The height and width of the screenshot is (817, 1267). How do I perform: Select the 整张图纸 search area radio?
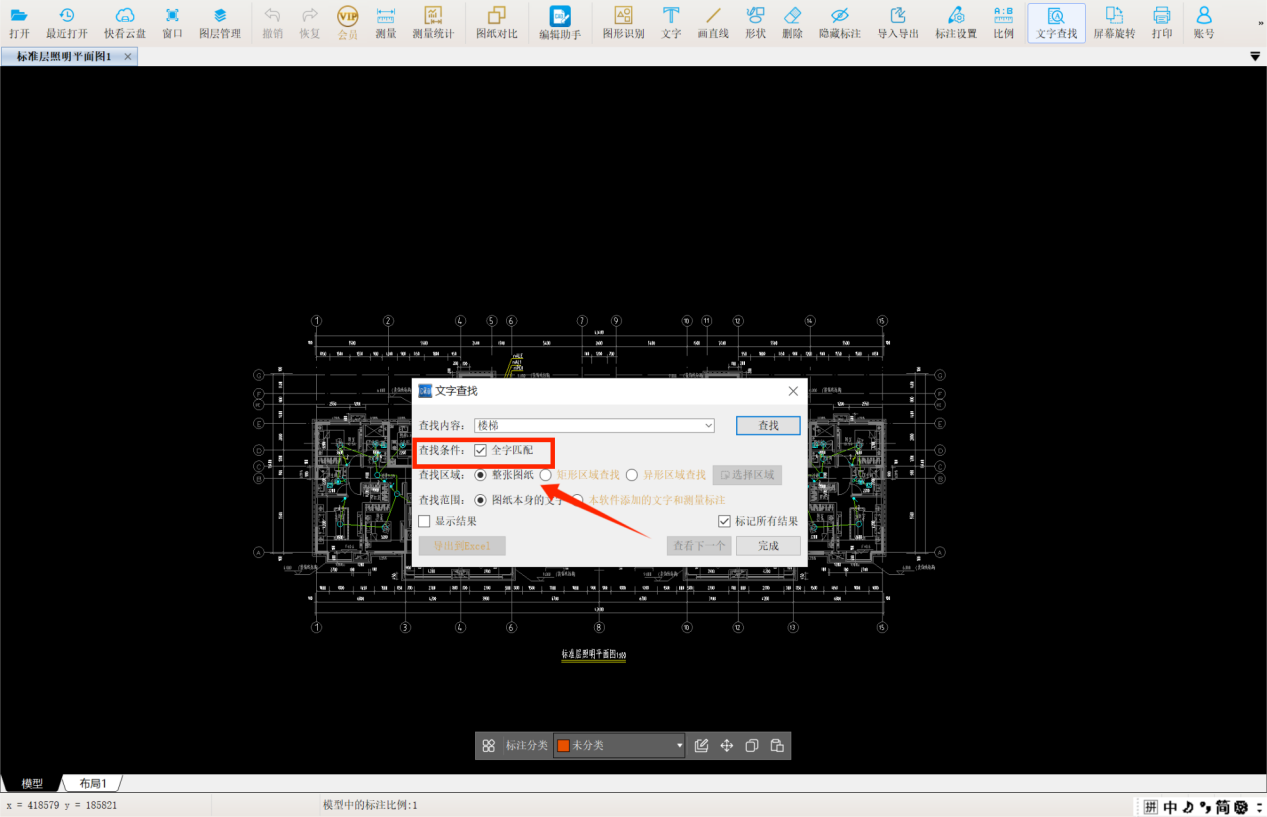coord(481,474)
